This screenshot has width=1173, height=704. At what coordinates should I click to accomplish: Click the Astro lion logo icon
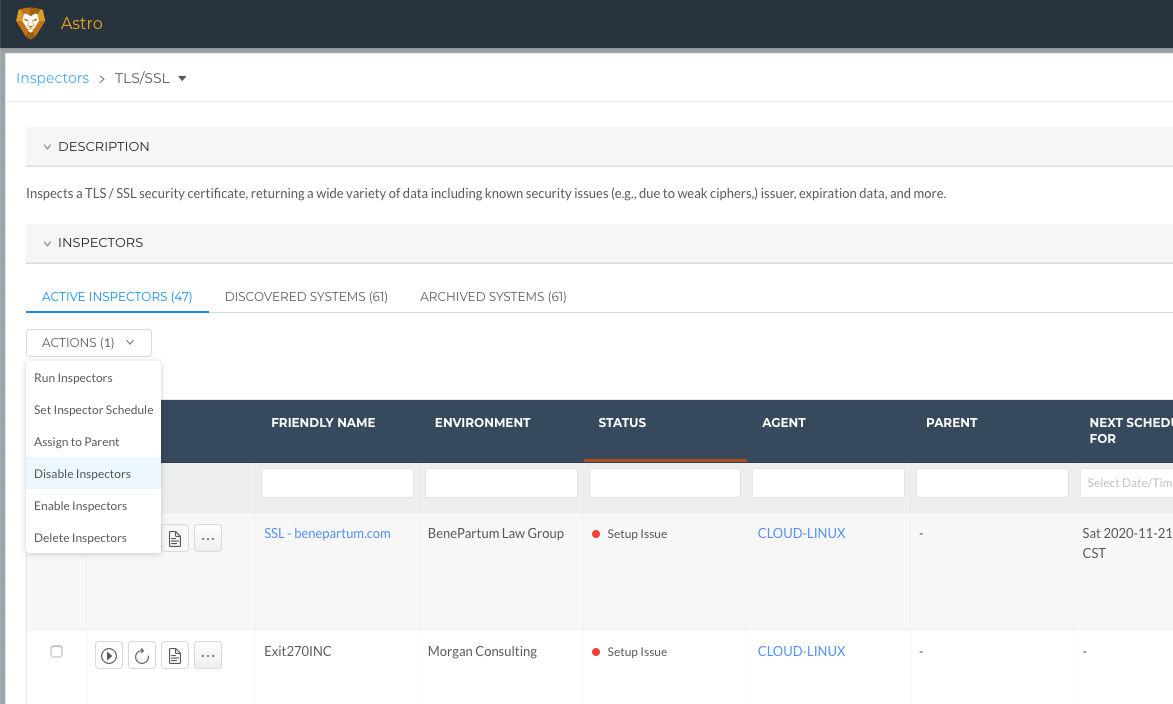pos(31,23)
